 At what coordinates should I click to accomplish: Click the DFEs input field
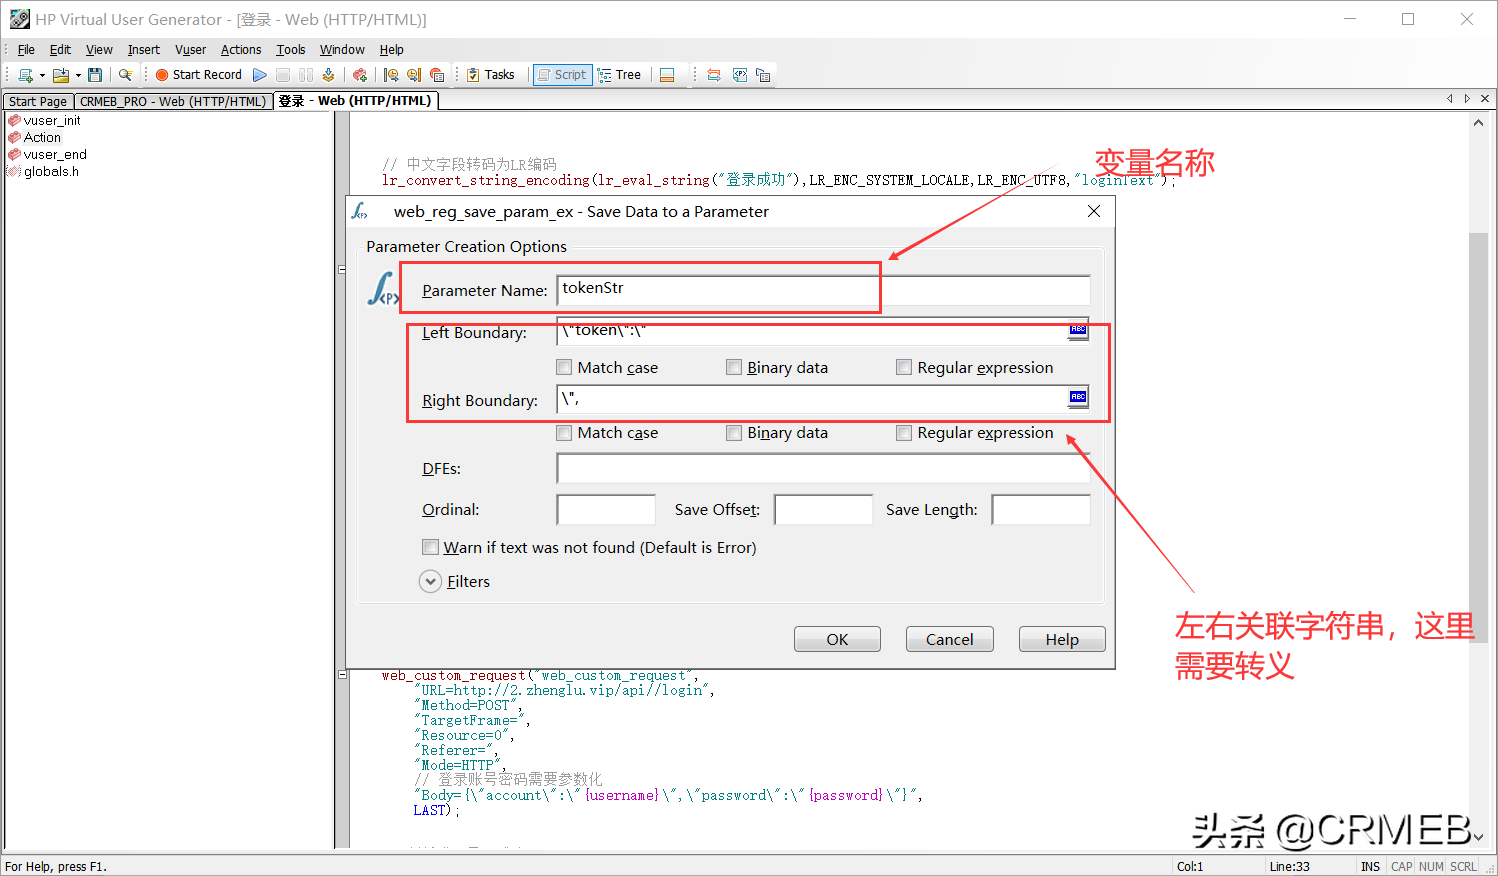[x=823, y=468]
